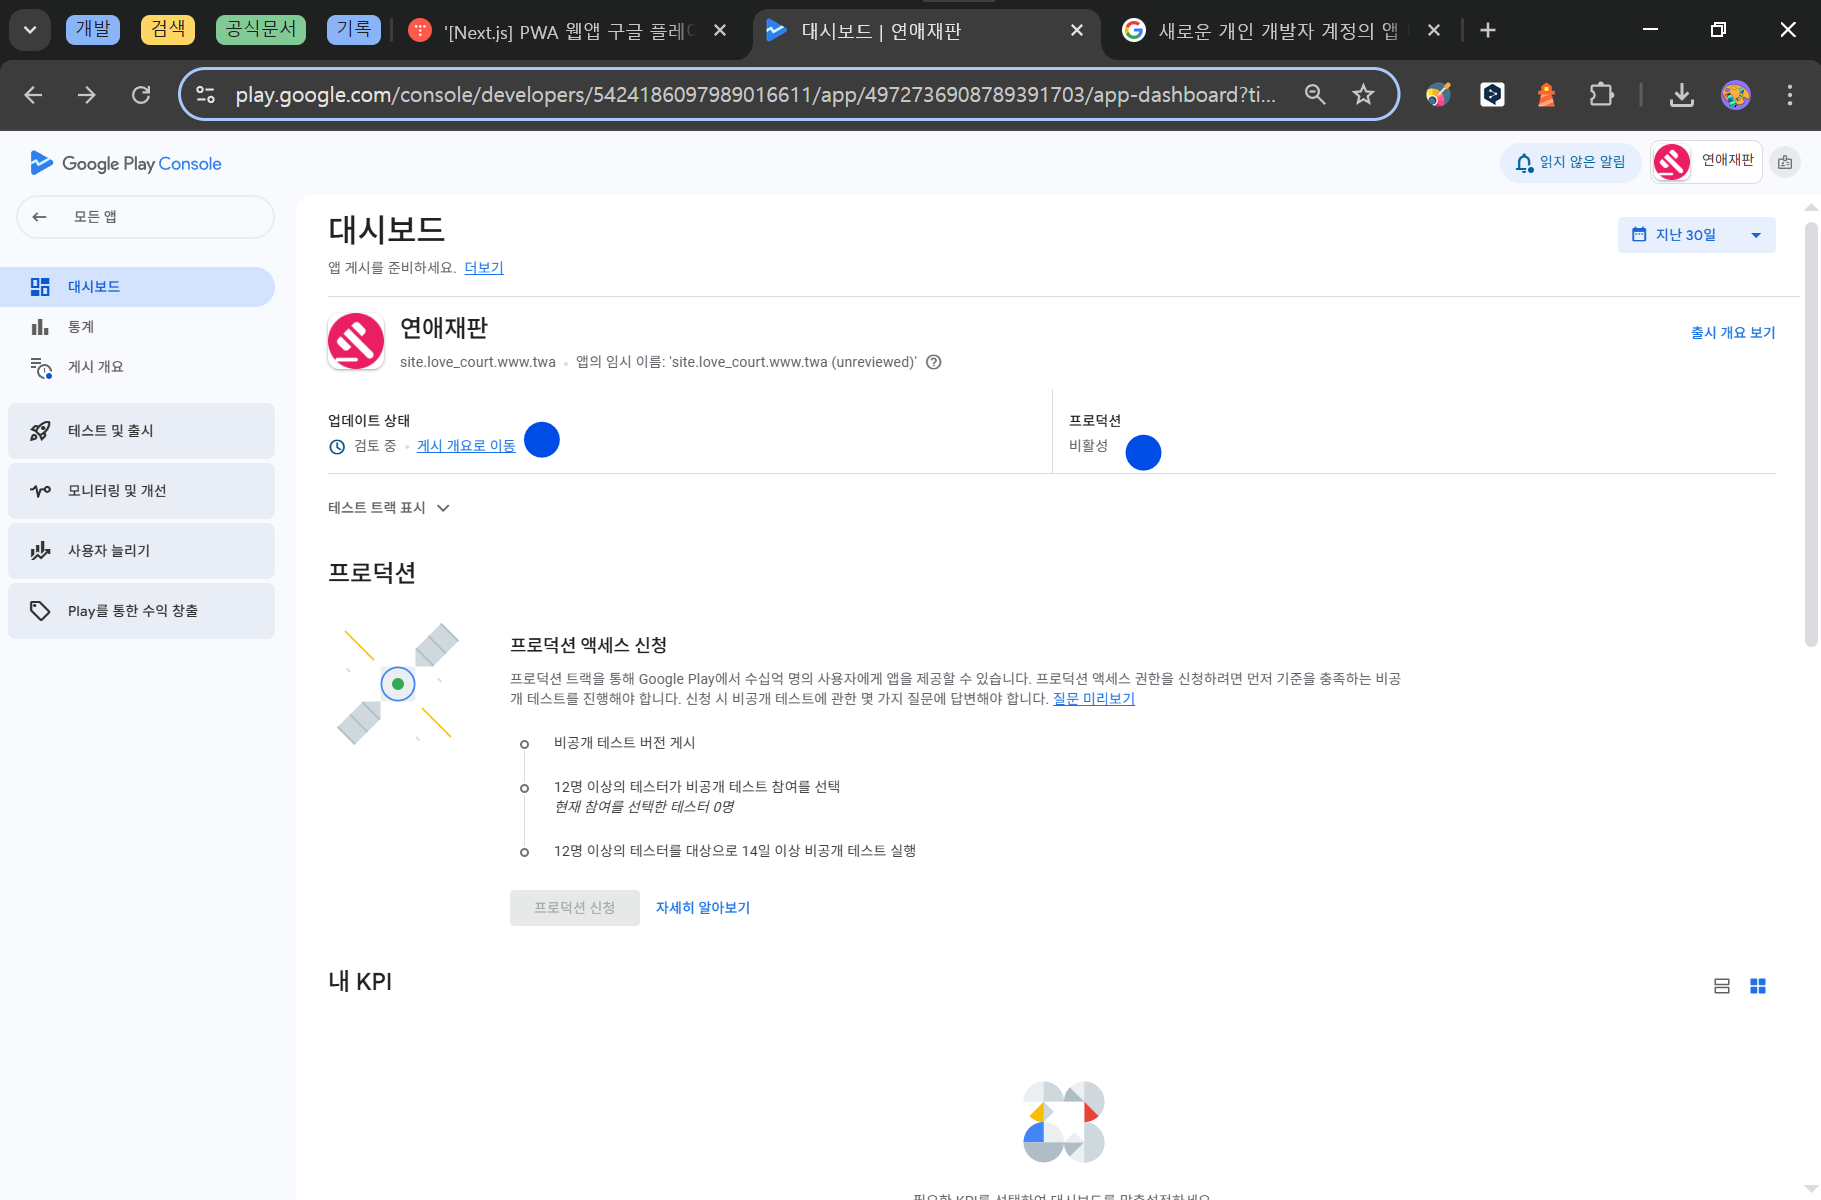1821x1200 pixels.
Task: Open the 공식문서 tab group
Action: 261,29
